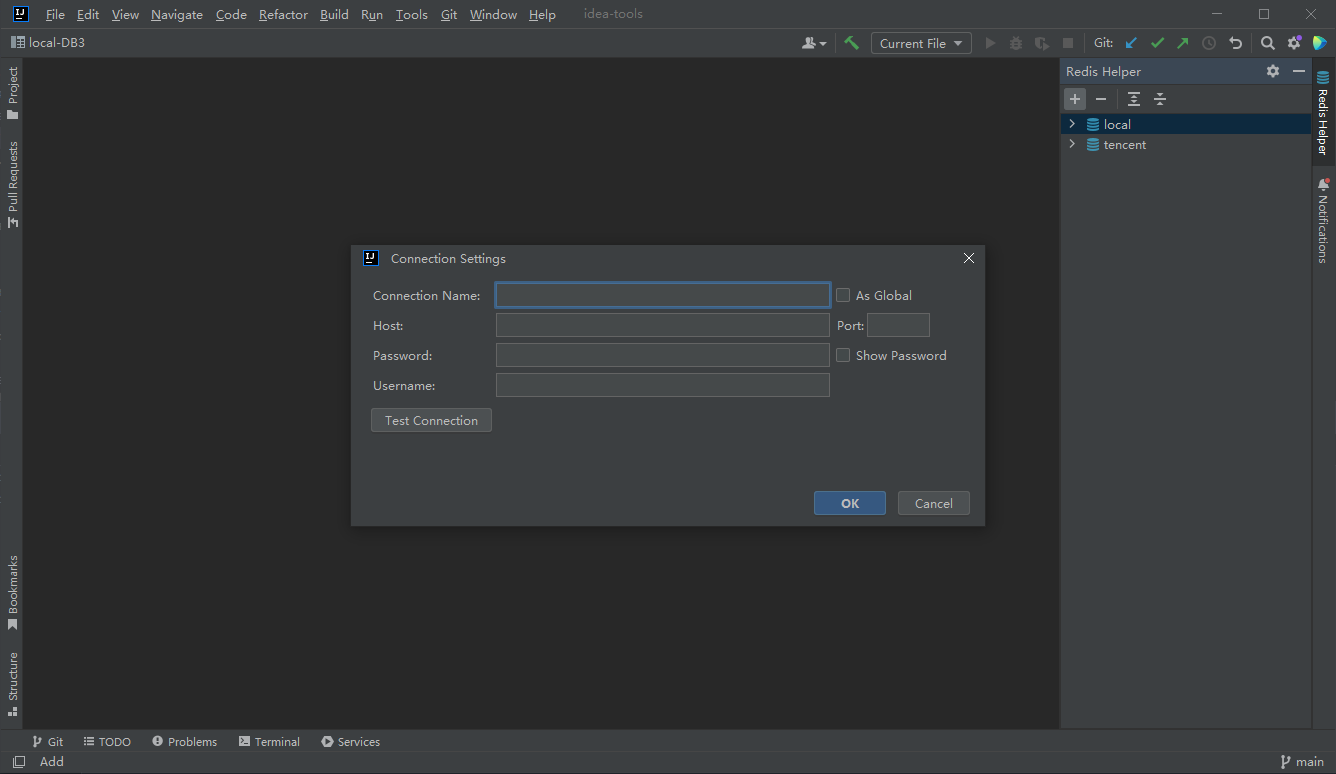Open the Run menu
Image resolution: width=1336 pixels, height=774 pixels.
372,14
